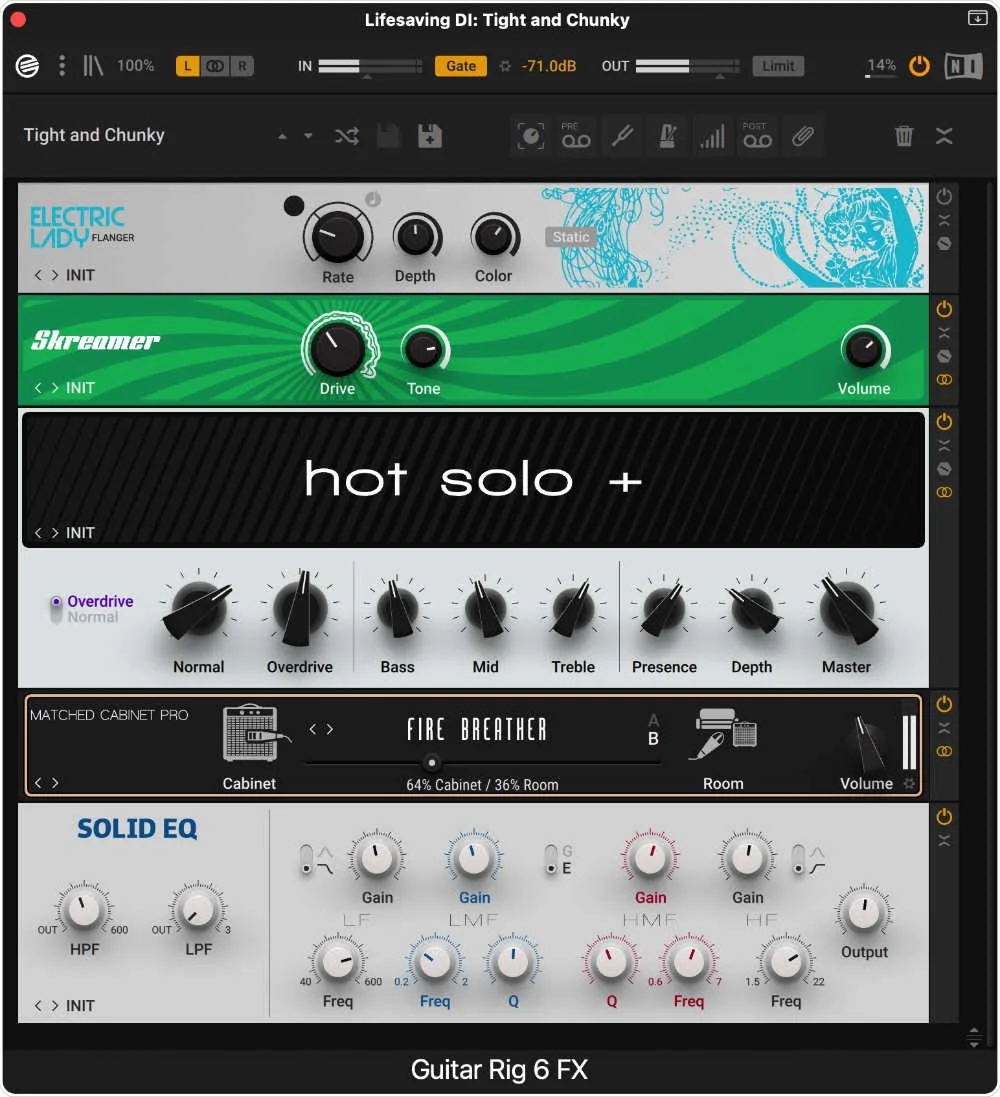Select cabinet variant B
The width and height of the screenshot is (1000, 1097).
point(653,739)
